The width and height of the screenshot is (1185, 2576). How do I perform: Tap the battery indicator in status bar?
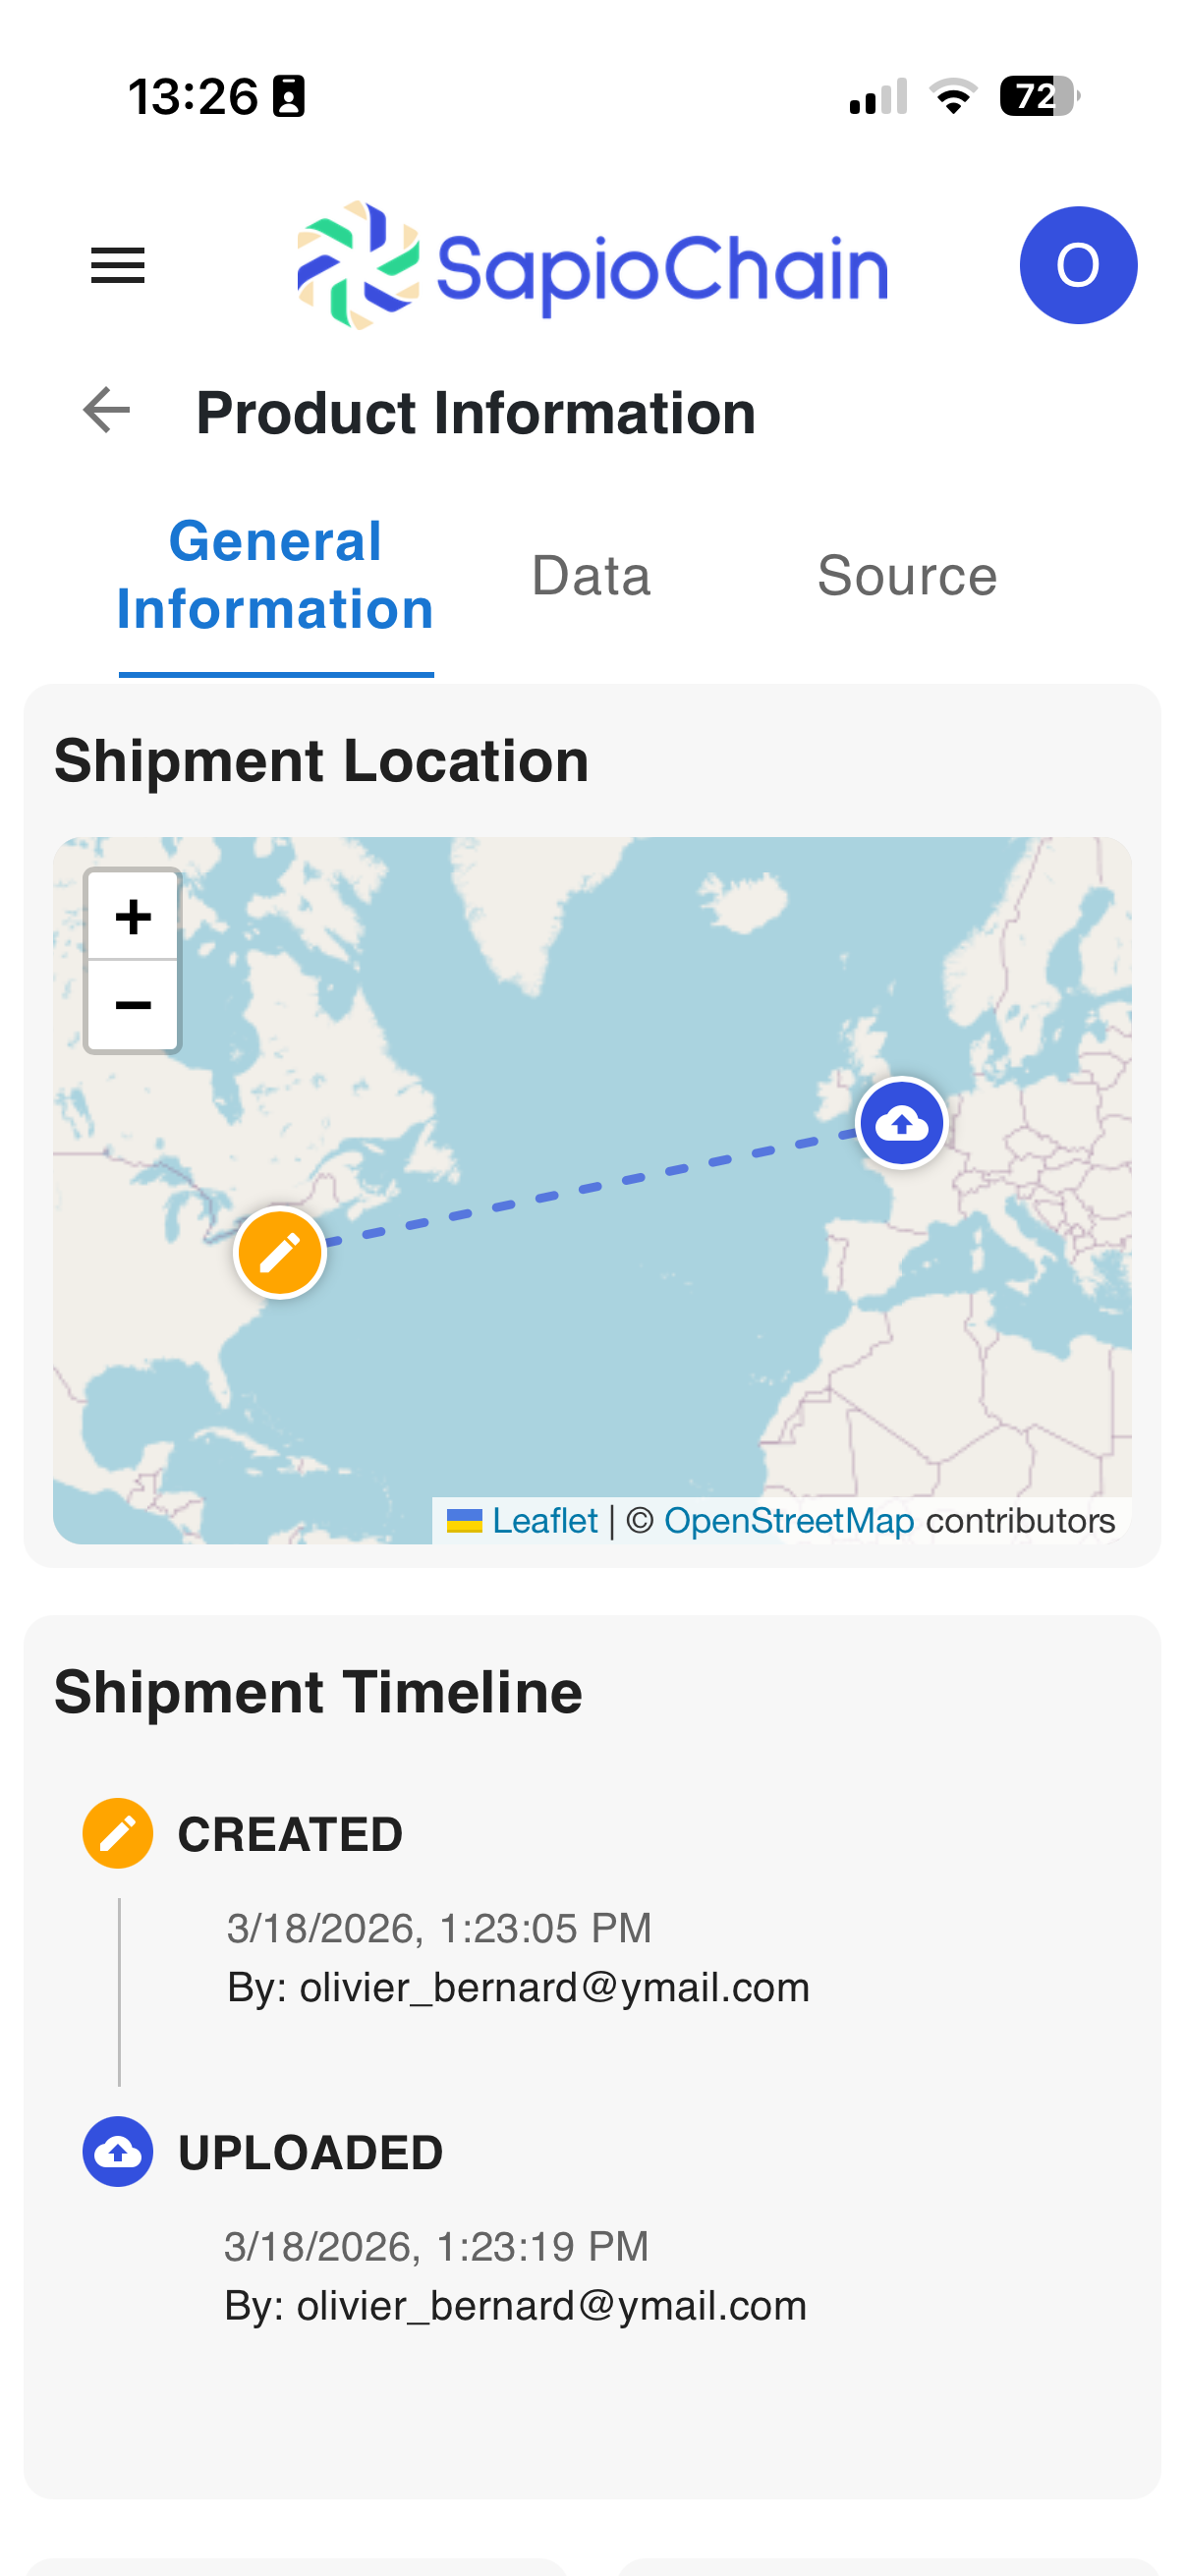tap(1038, 97)
